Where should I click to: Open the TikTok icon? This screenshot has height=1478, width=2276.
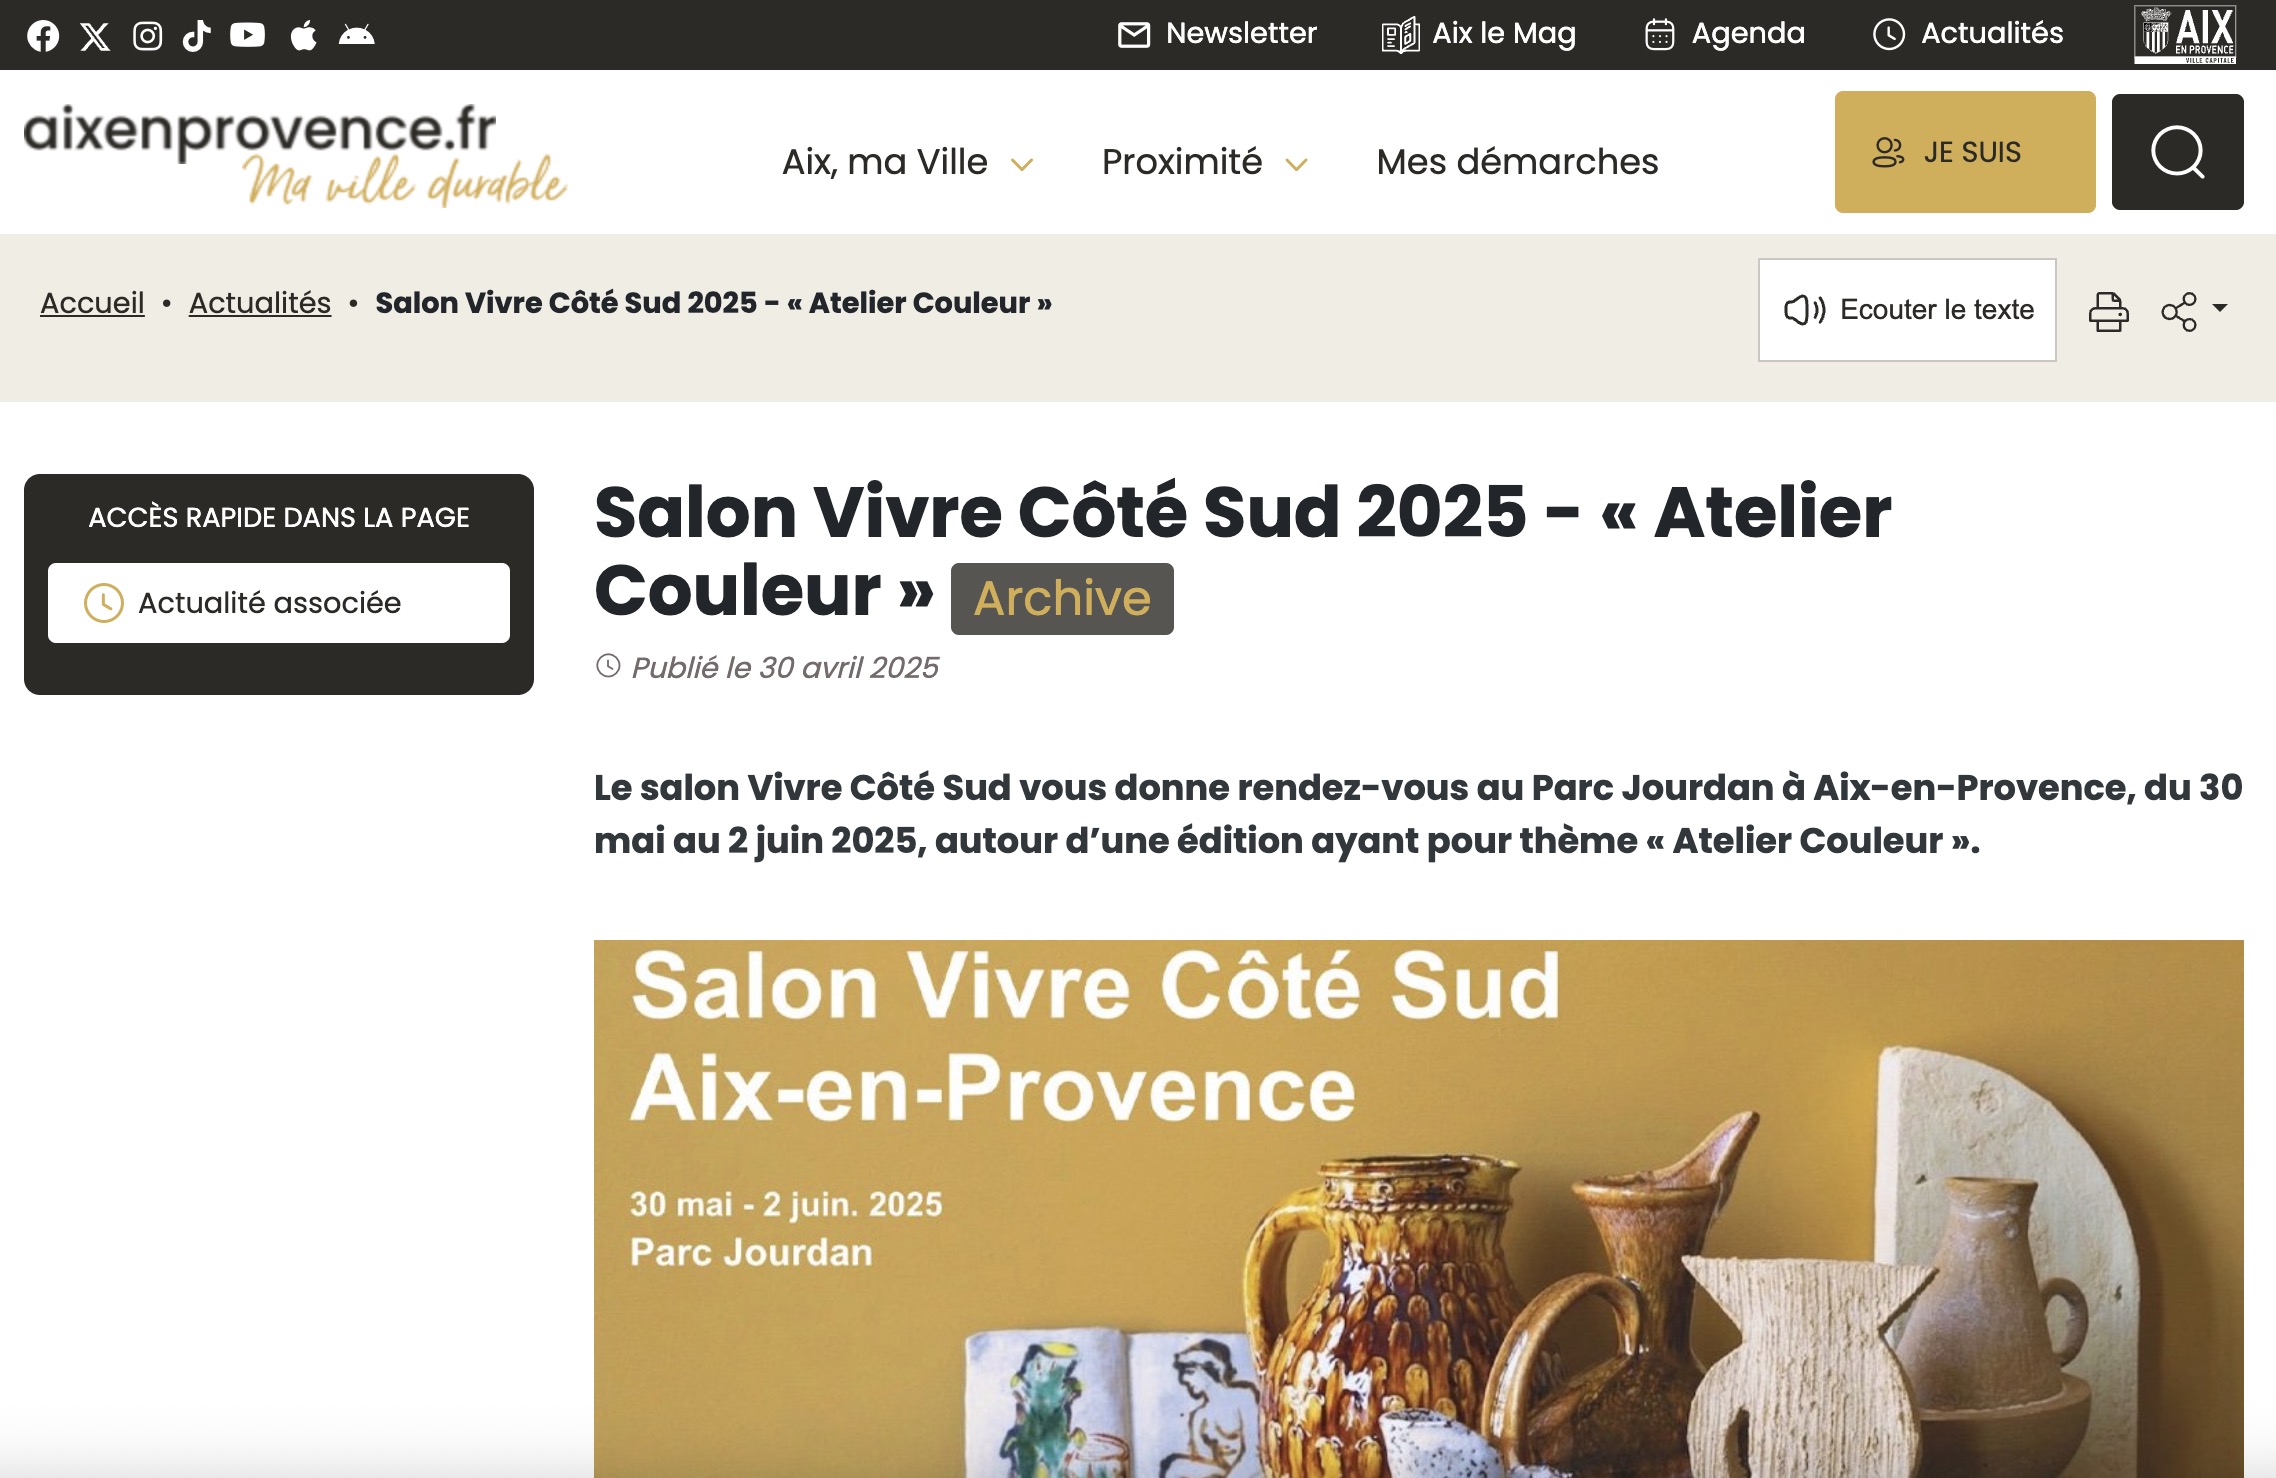tap(197, 36)
